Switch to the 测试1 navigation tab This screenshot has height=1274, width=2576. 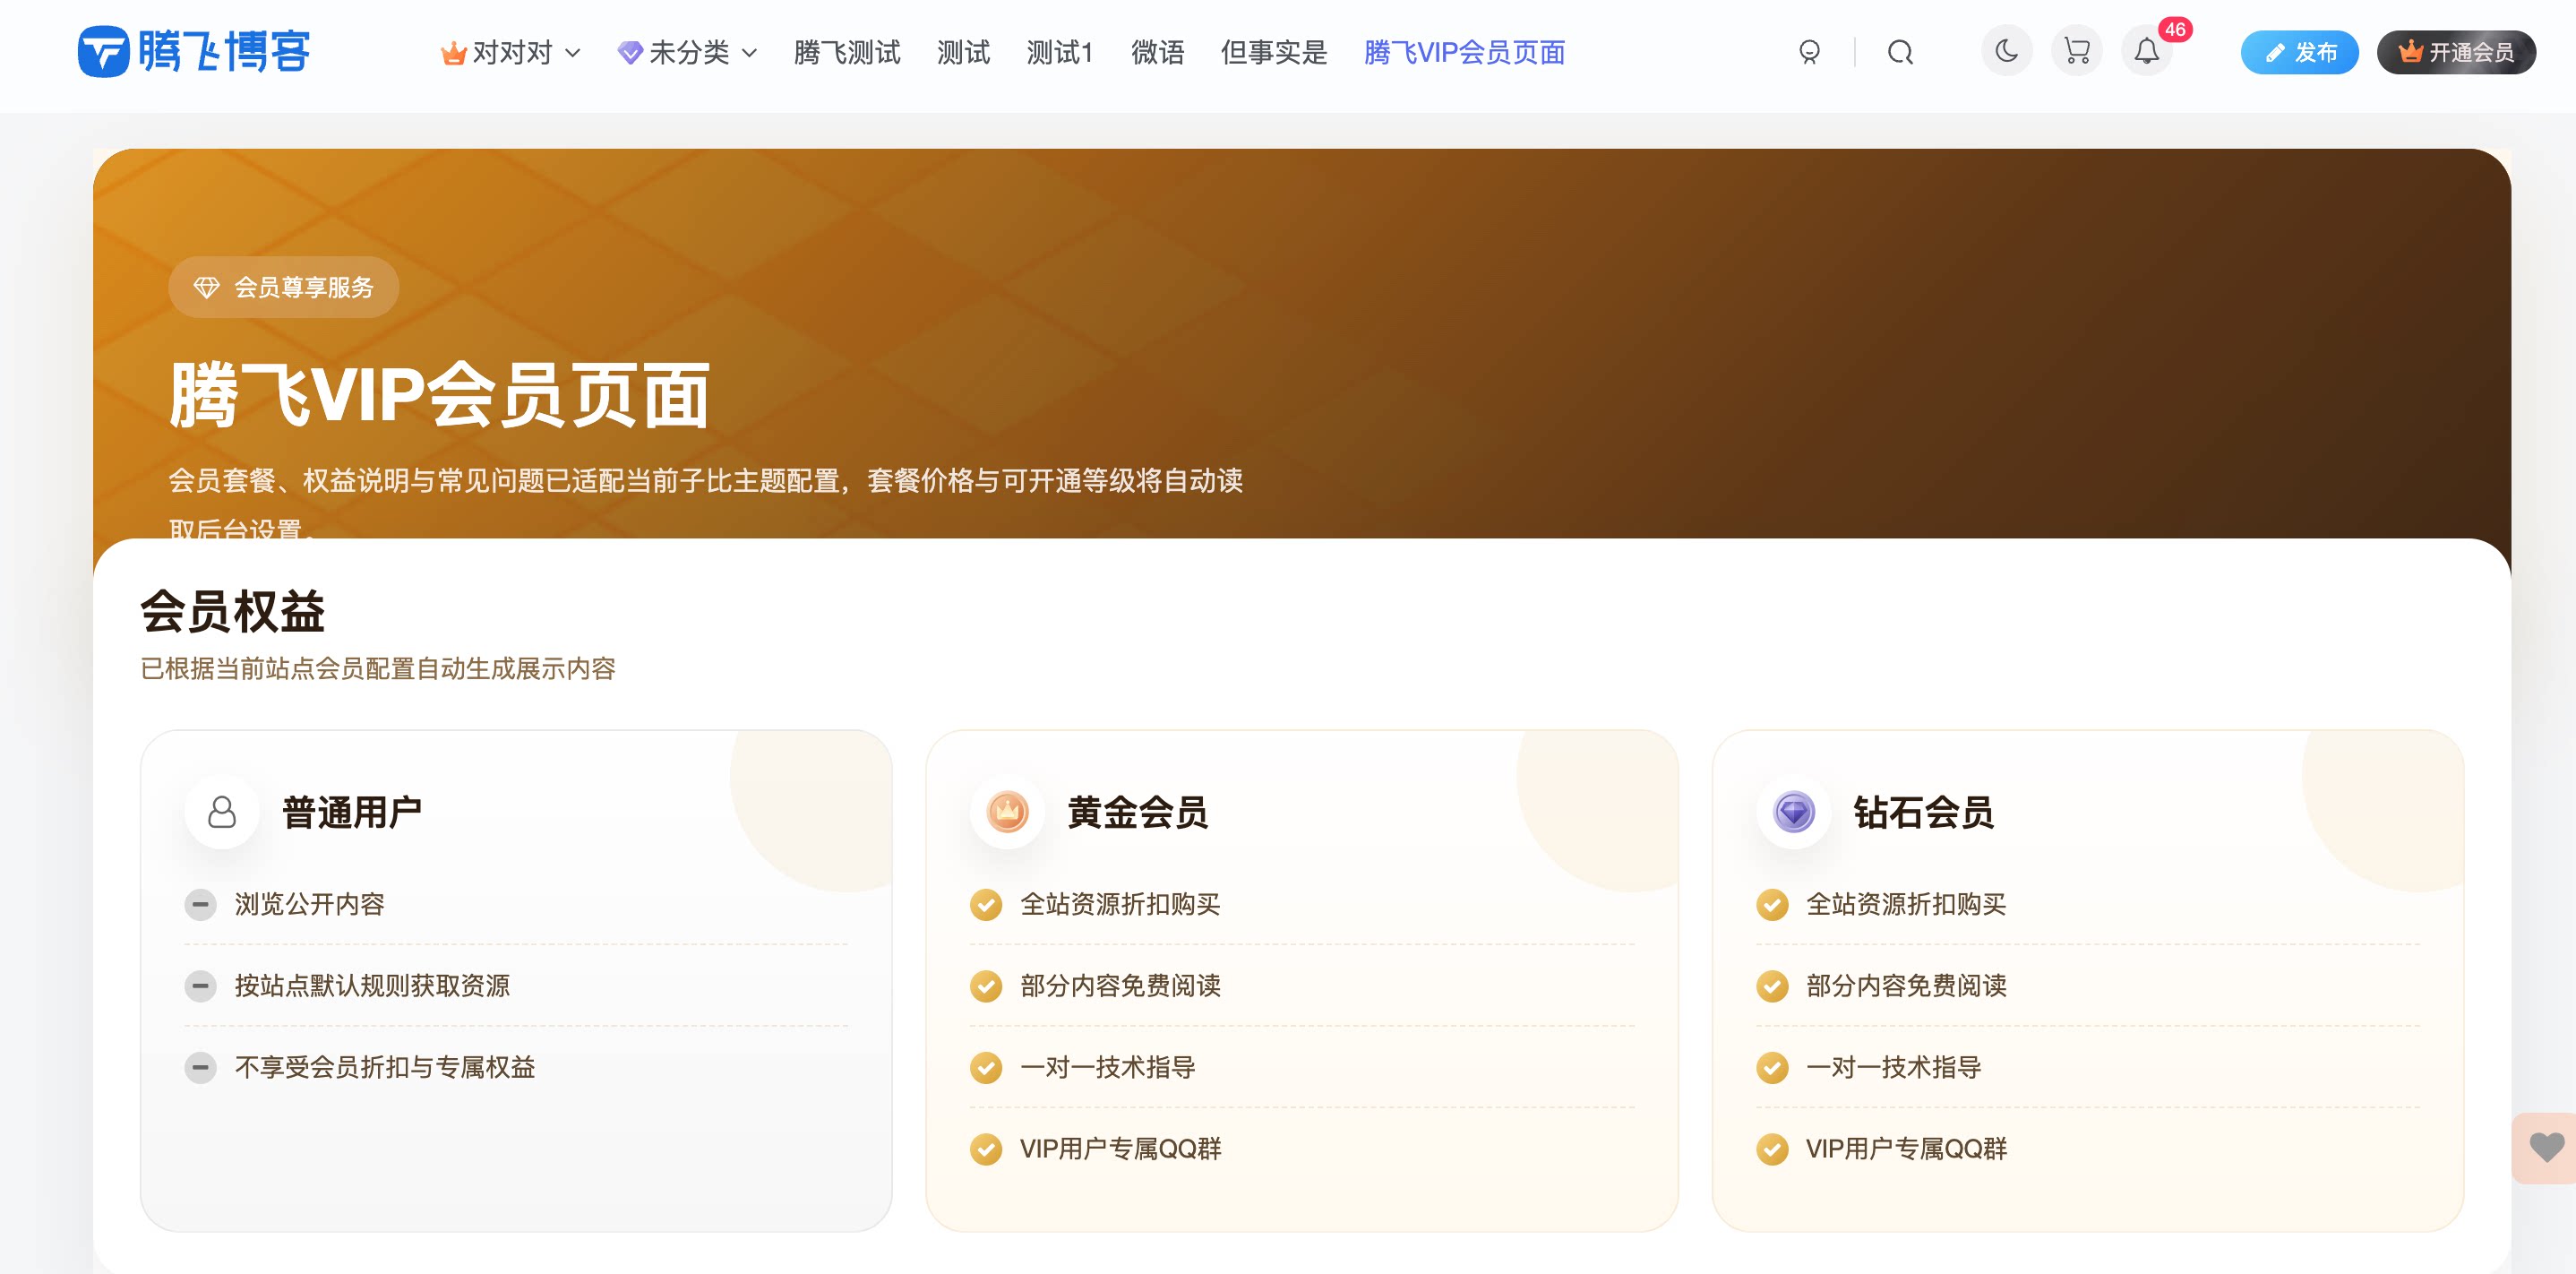point(1060,53)
